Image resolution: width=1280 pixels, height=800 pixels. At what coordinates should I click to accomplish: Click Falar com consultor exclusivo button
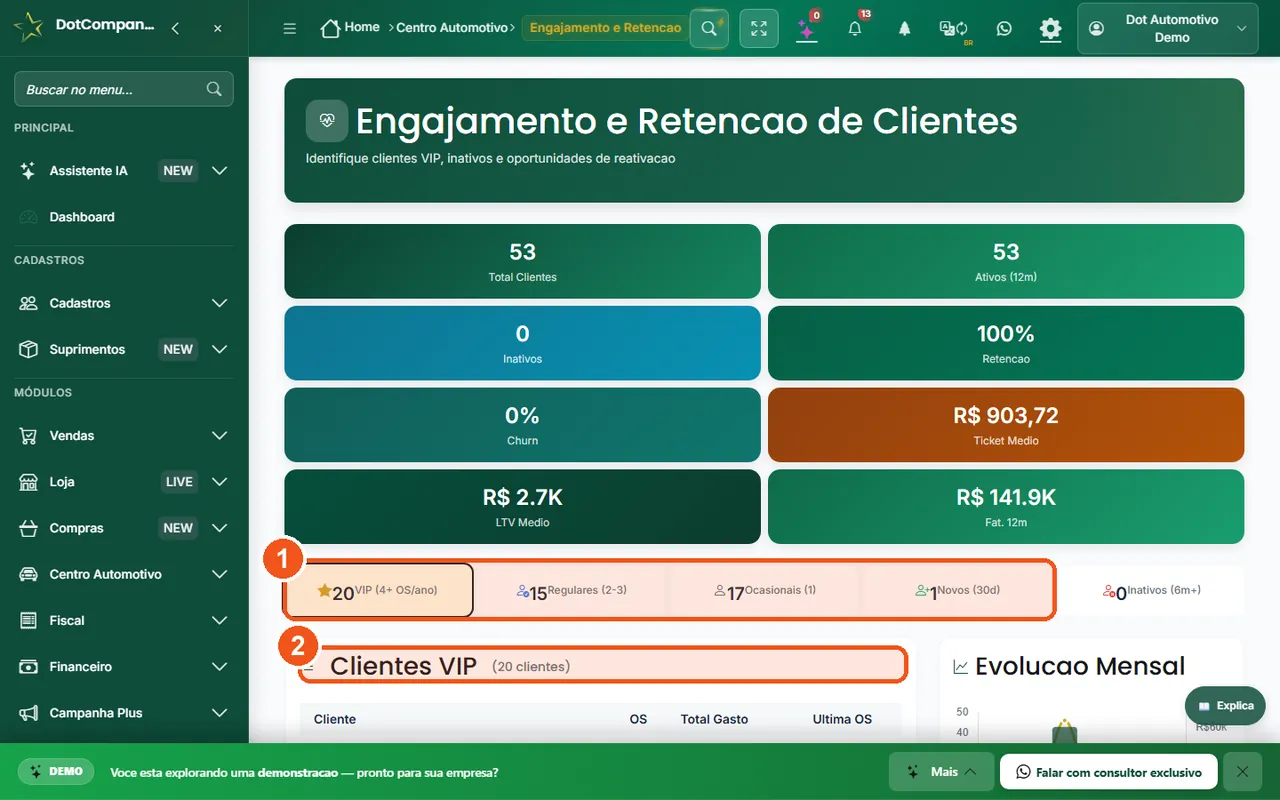coord(1108,772)
